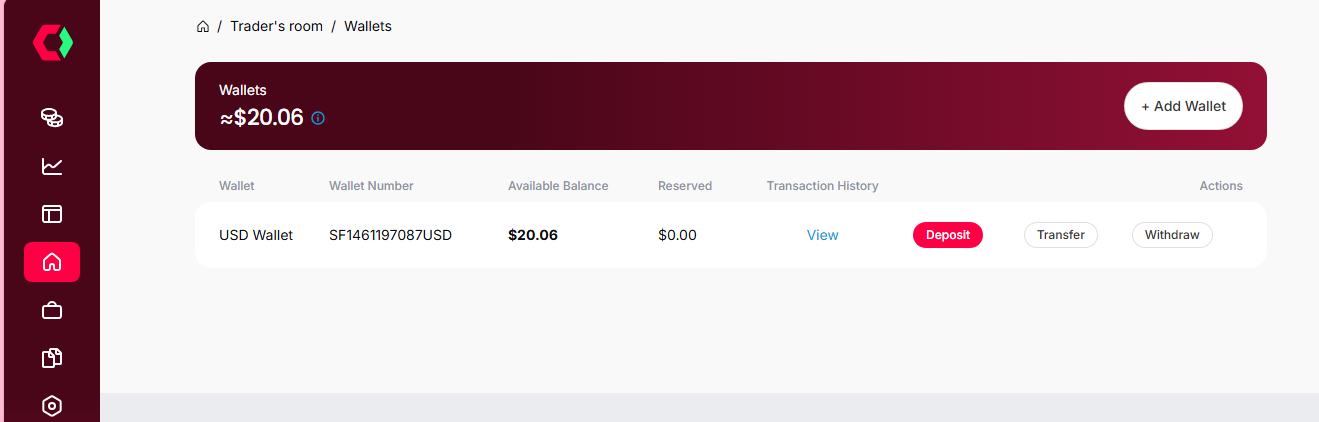
Task: Go to Trader's room breadcrumb
Action: [x=276, y=26]
